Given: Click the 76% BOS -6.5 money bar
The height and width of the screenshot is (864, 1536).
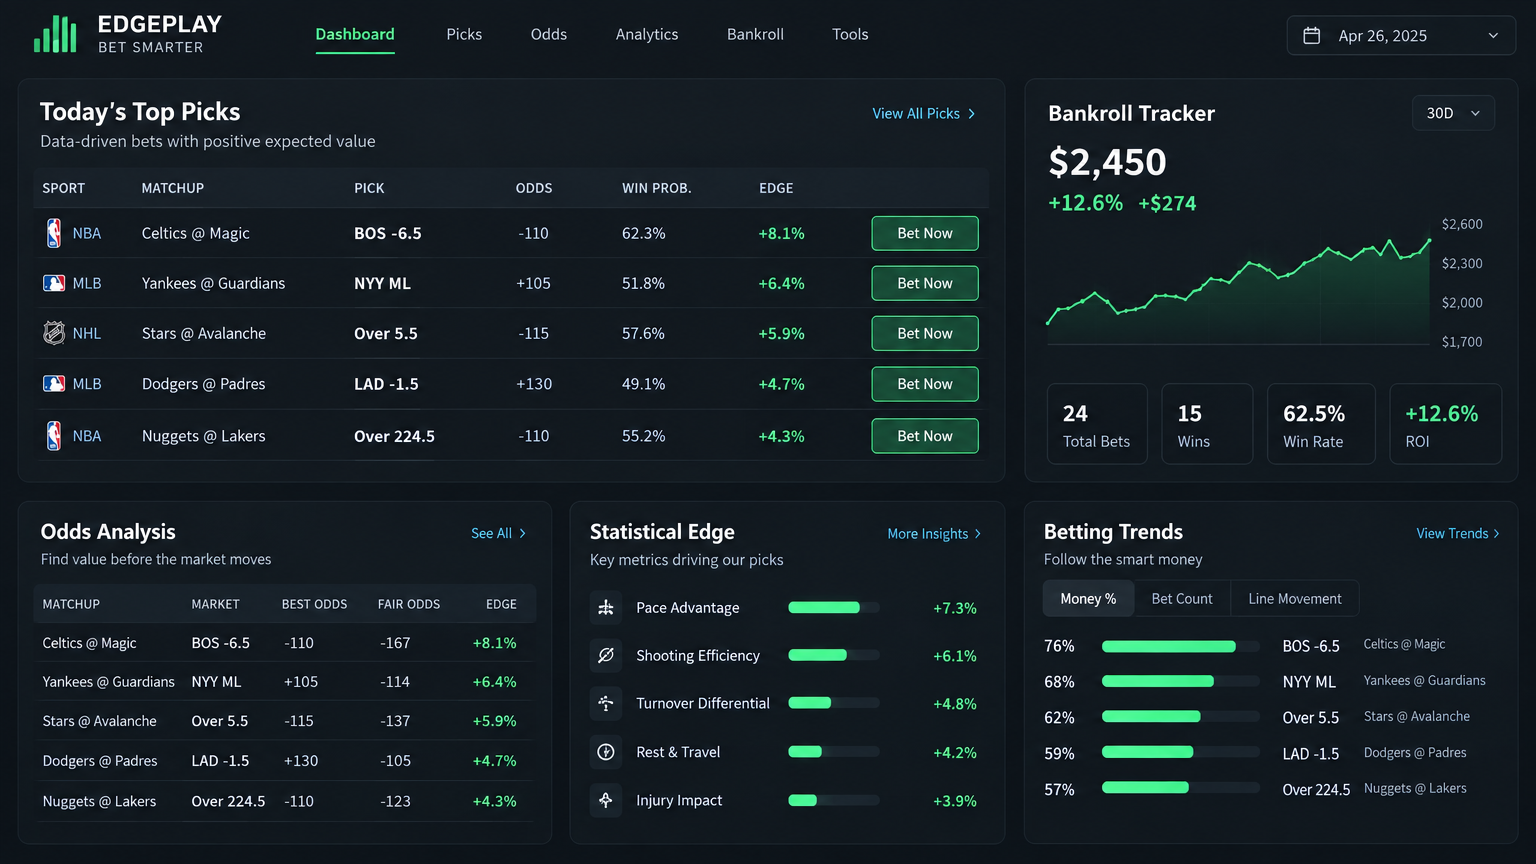Looking at the screenshot, I should click(x=1181, y=646).
